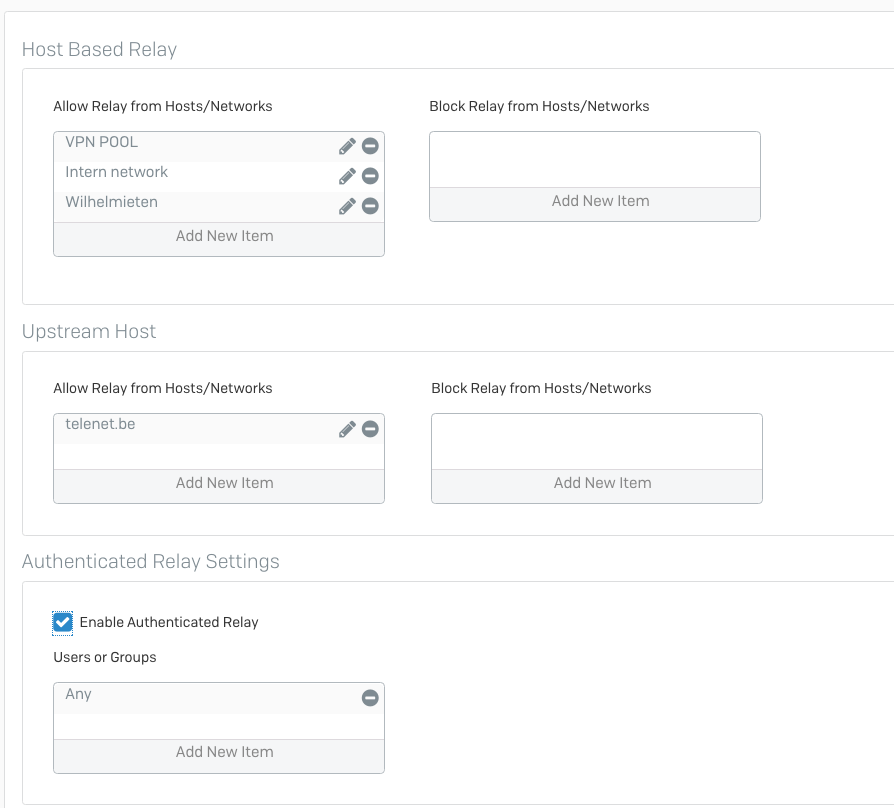The image size is (894, 808).
Task: Edit the telenet.be upstream host
Action: [x=347, y=429]
